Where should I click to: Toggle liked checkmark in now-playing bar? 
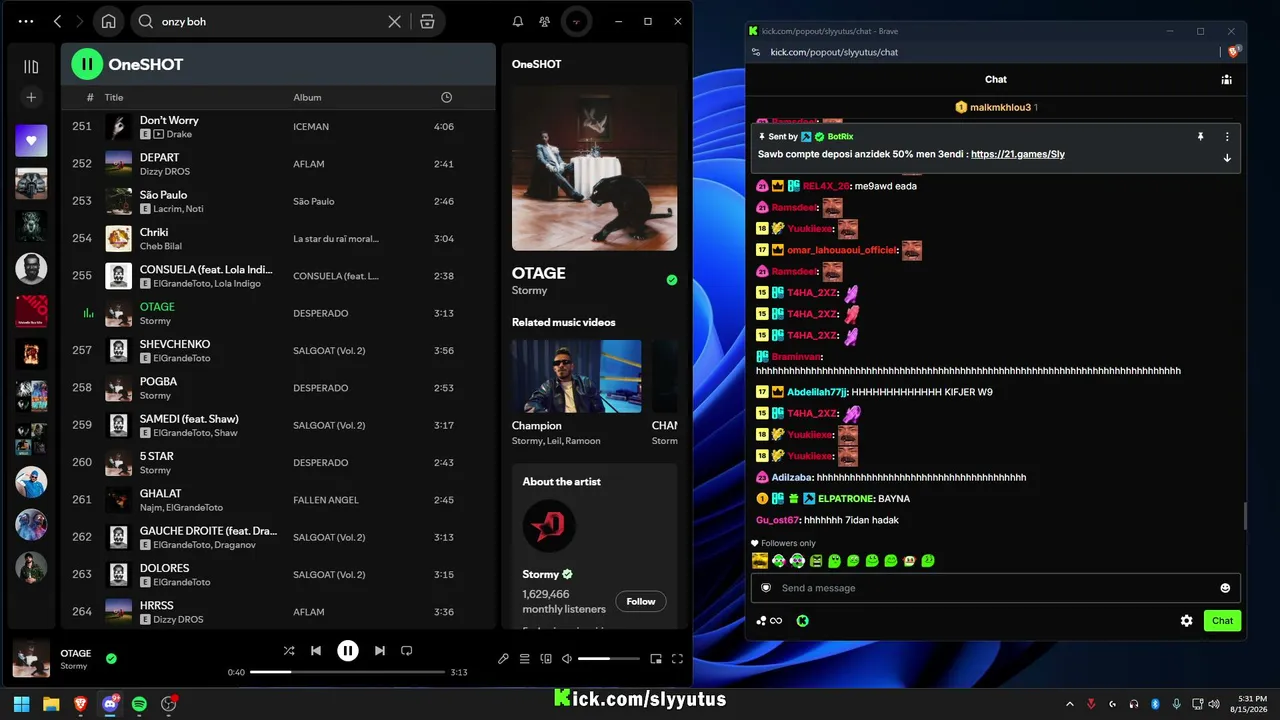(111, 658)
